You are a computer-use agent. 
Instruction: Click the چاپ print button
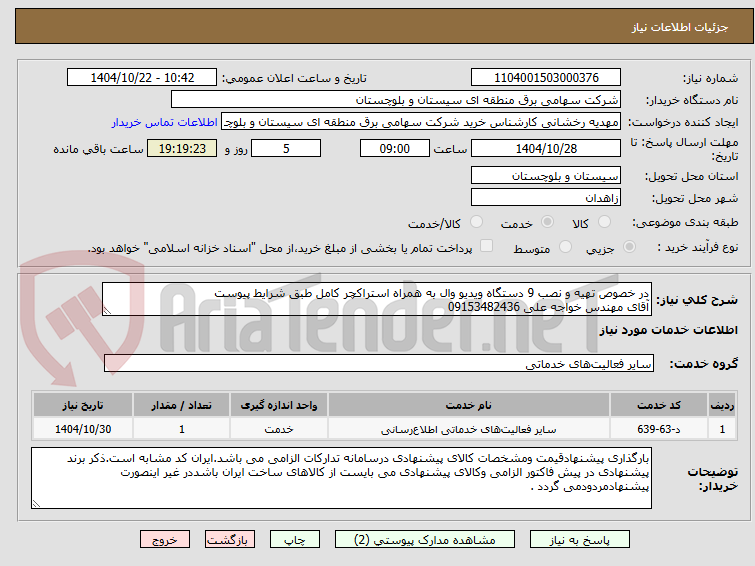(x=295, y=540)
